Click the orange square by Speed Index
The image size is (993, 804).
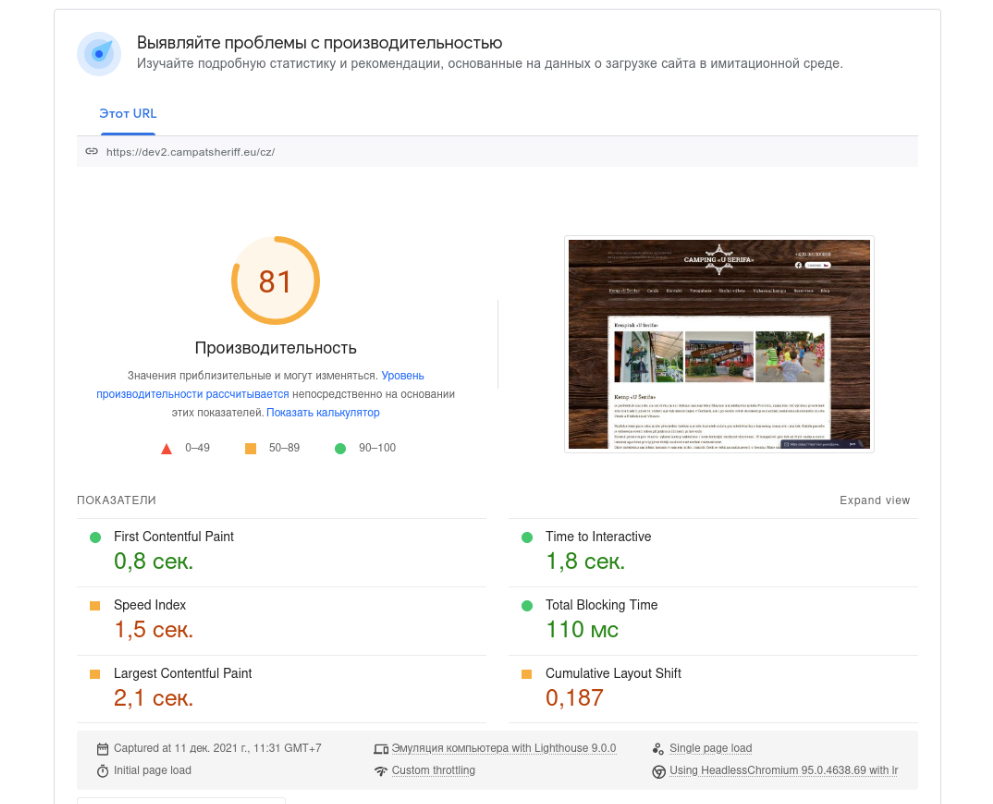pyautogui.click(x=95, y=606)
